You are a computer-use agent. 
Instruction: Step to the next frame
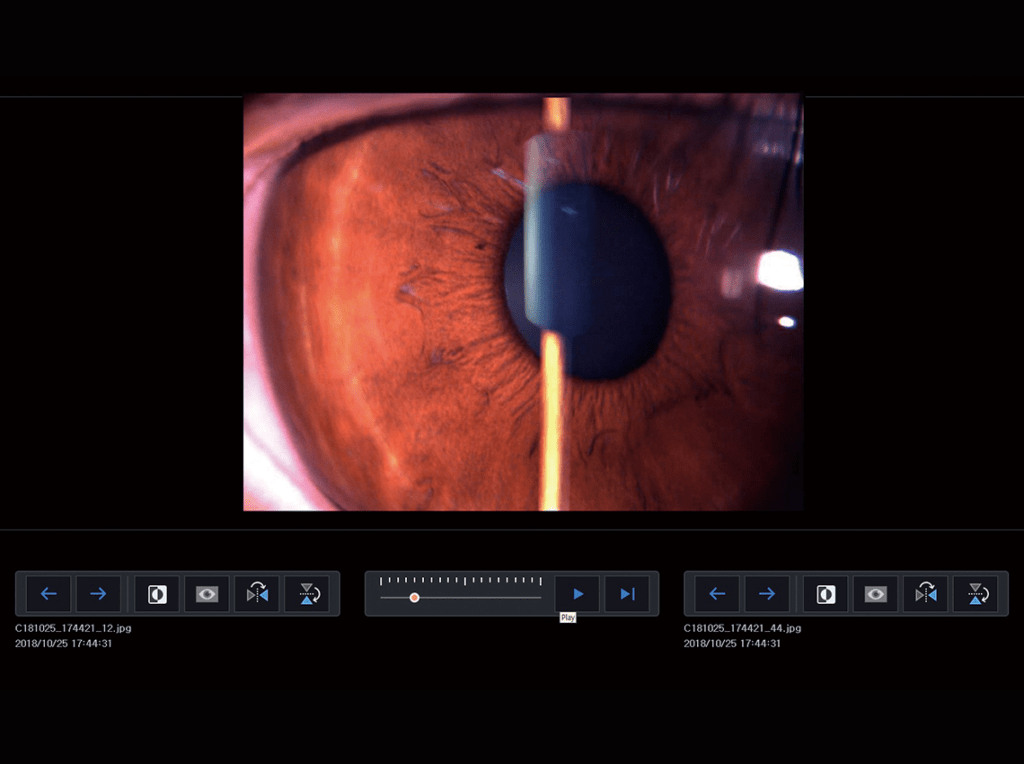628,593
